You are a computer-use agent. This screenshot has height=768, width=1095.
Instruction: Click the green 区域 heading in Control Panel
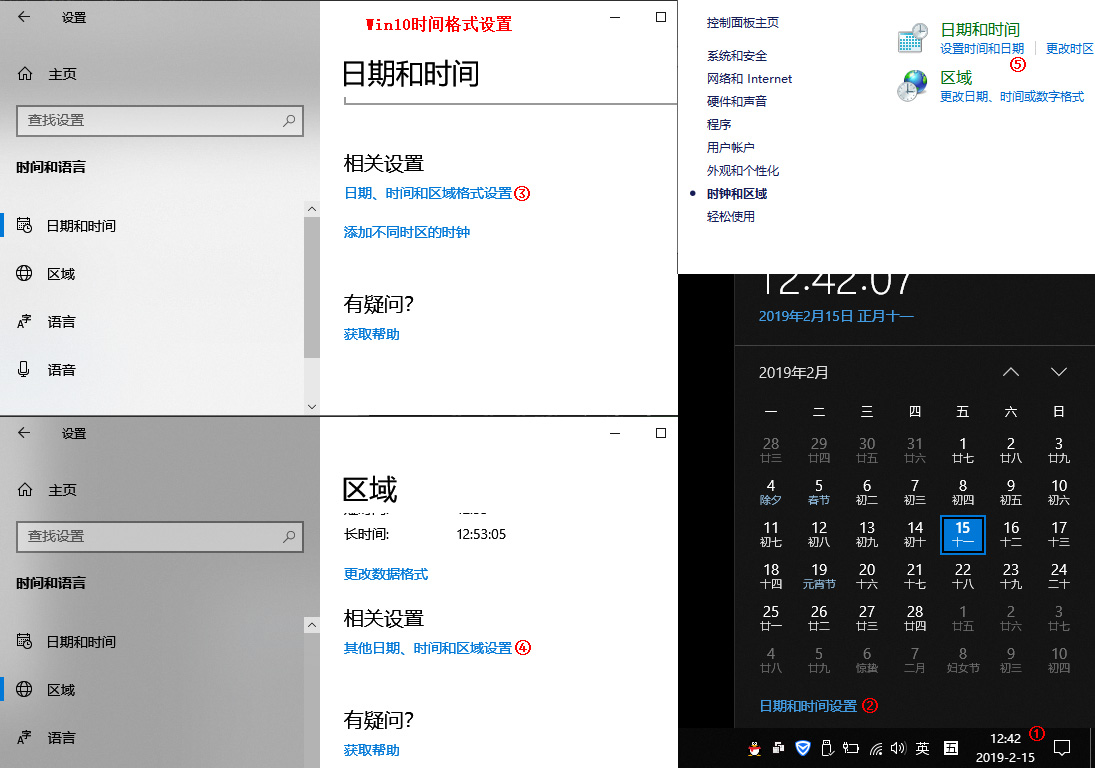pos(956,77)
